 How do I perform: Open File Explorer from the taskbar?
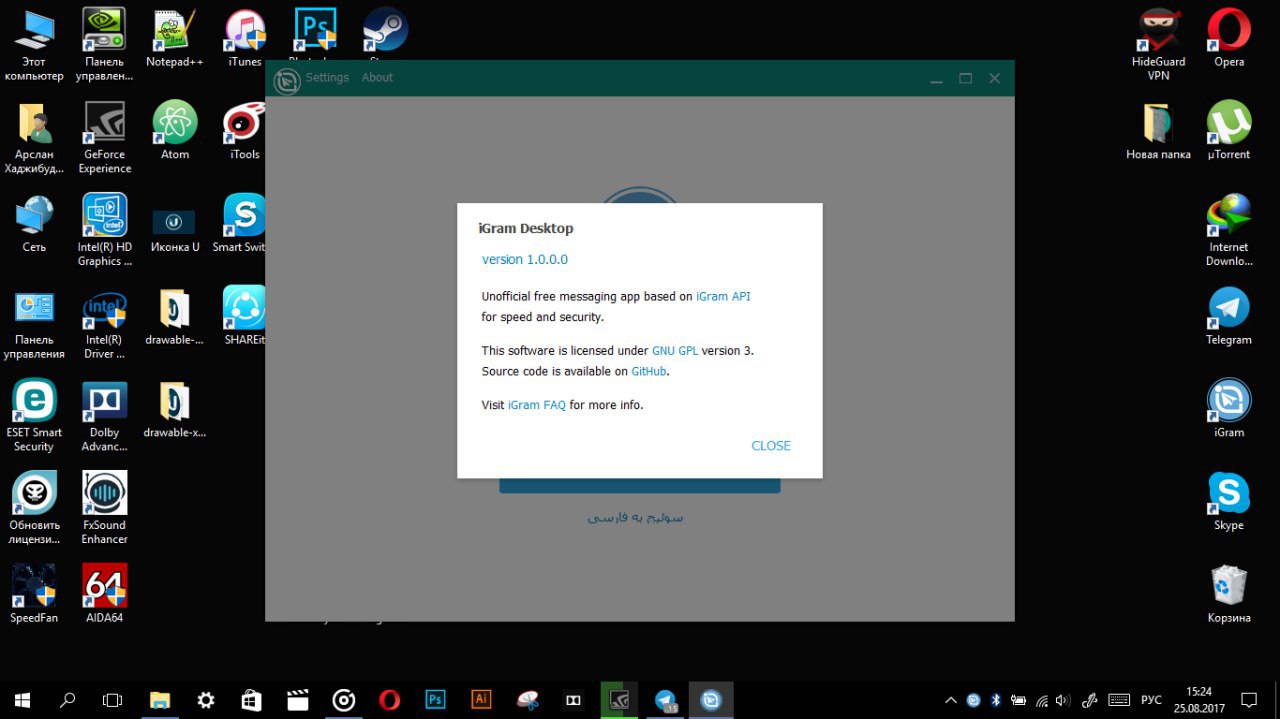point(160,700)
